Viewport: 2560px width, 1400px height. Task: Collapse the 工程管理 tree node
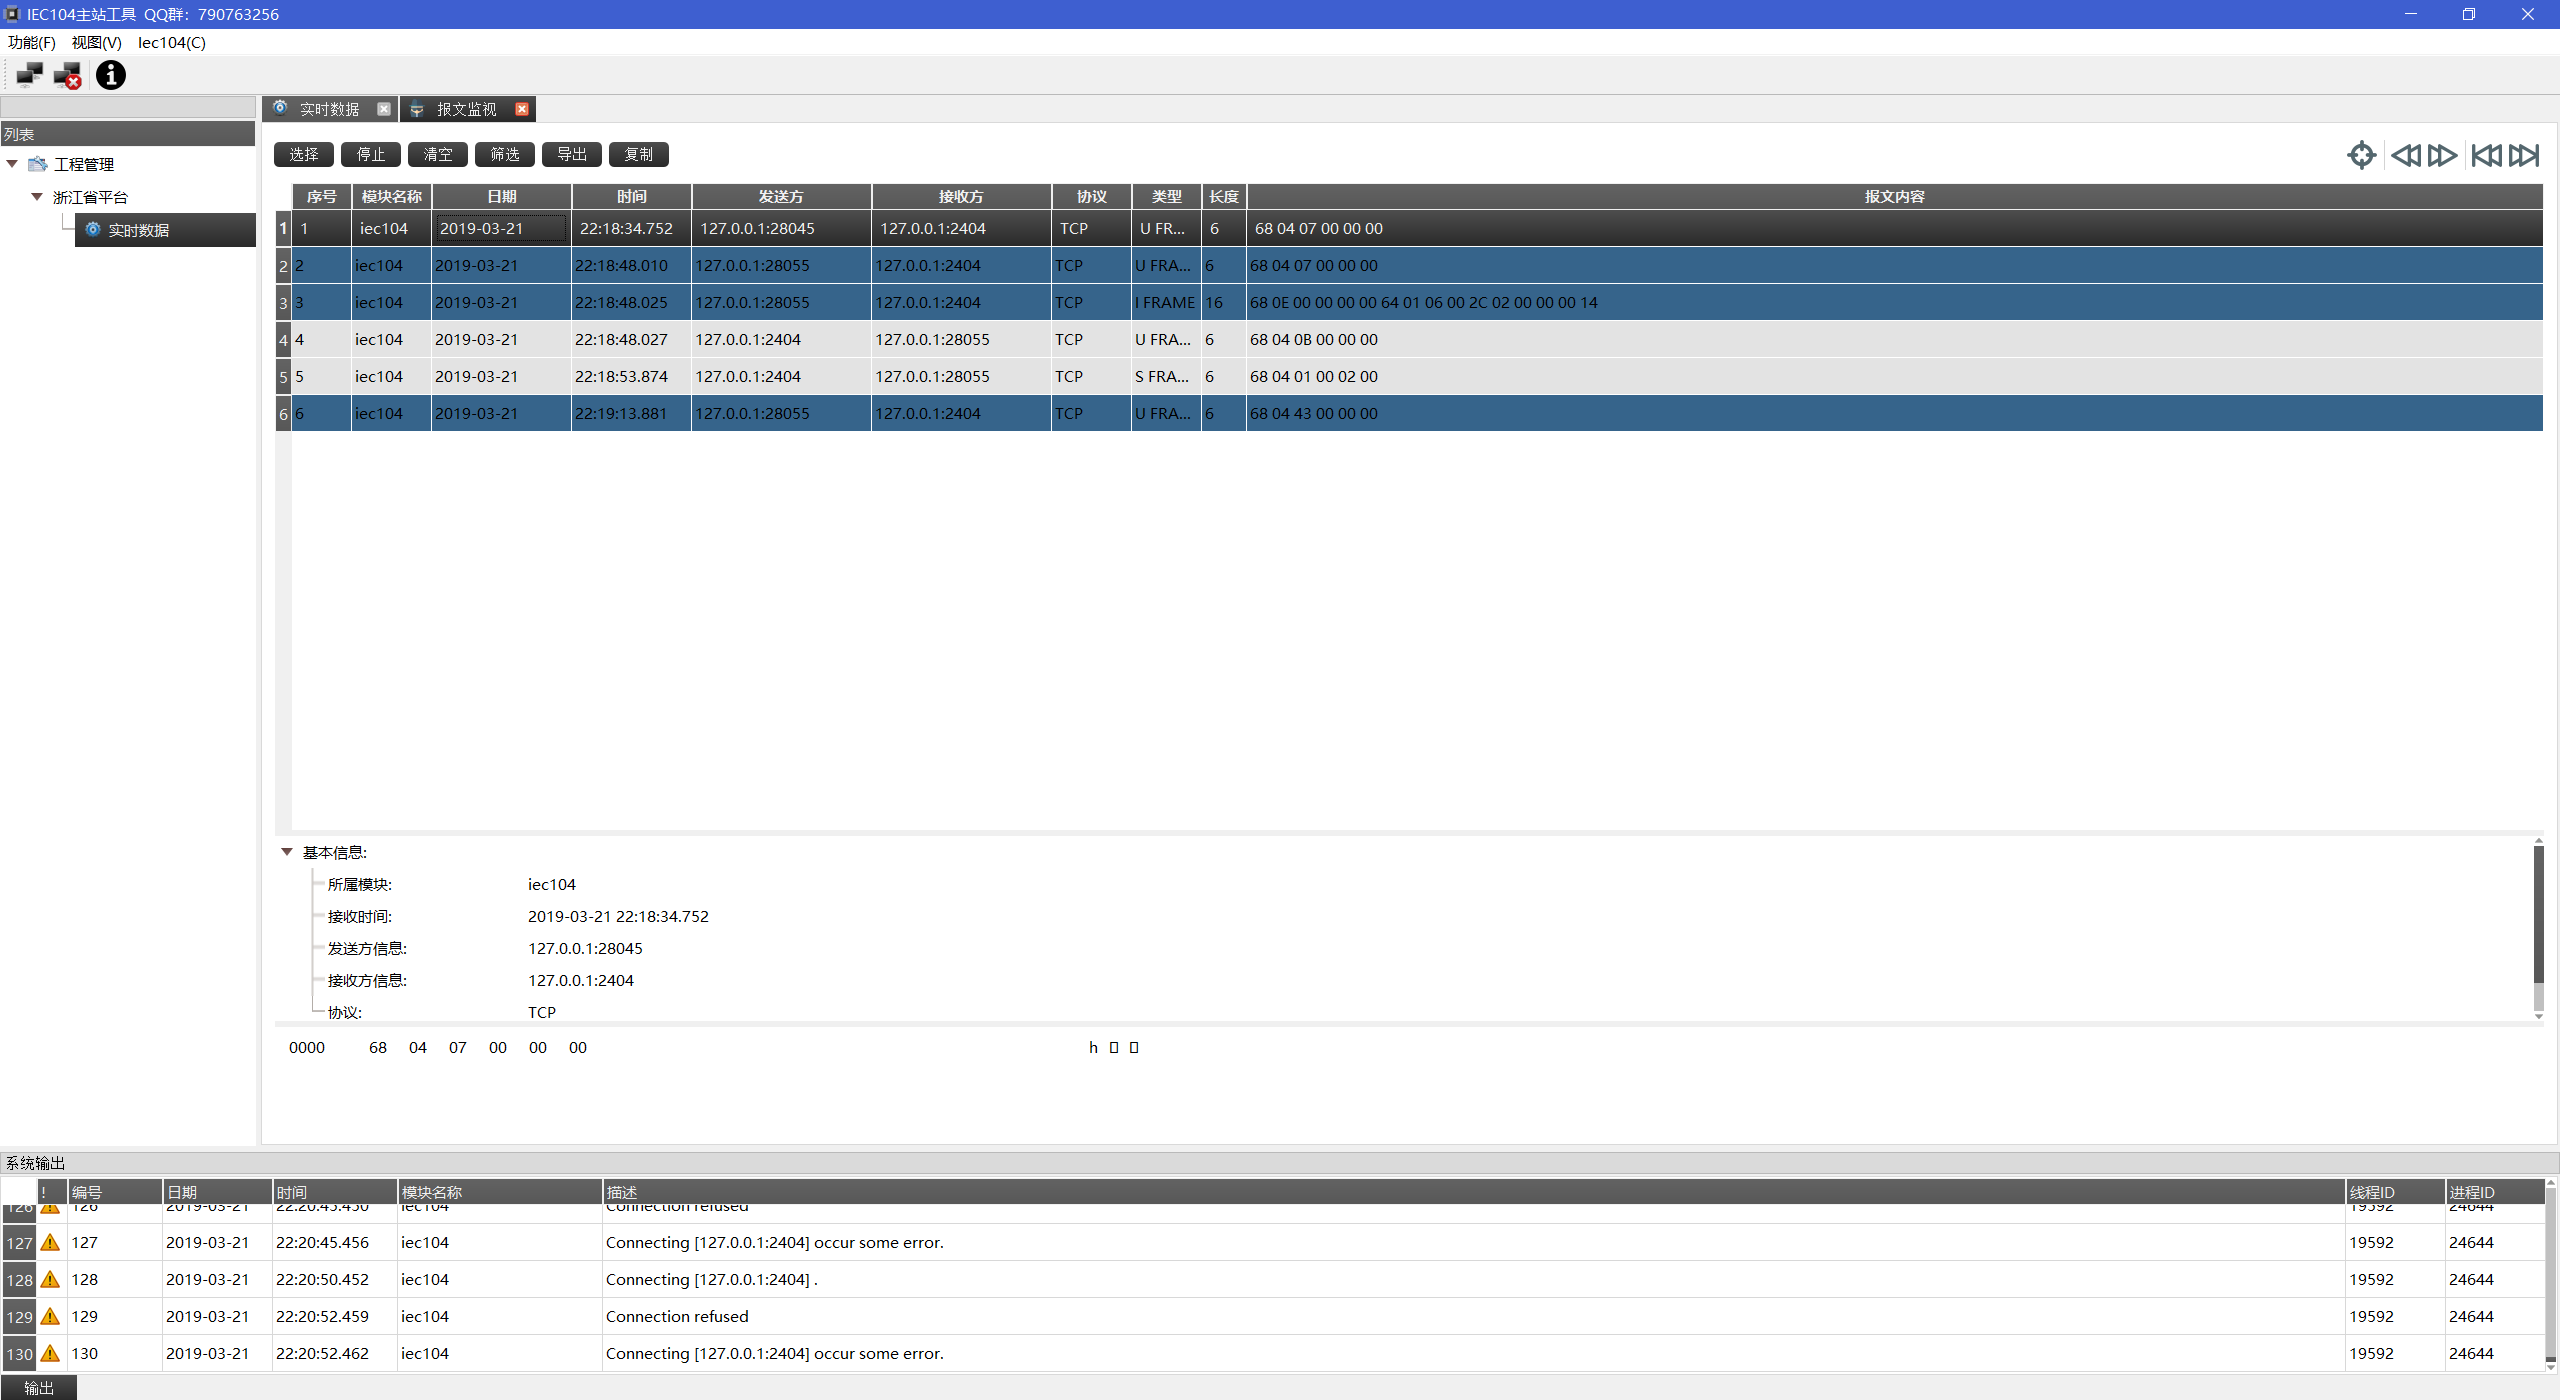coord(13,164)
